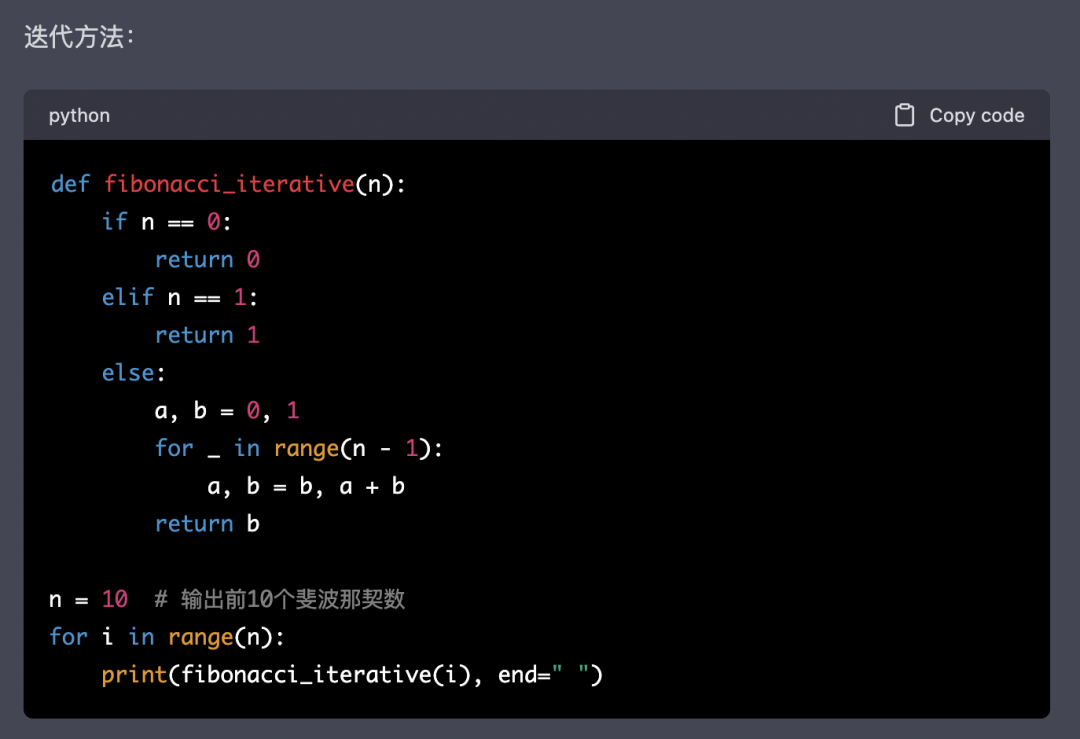Click the n = 10 assignment
Viewport: 1080px width, 739px height.
tap(88, 599)
